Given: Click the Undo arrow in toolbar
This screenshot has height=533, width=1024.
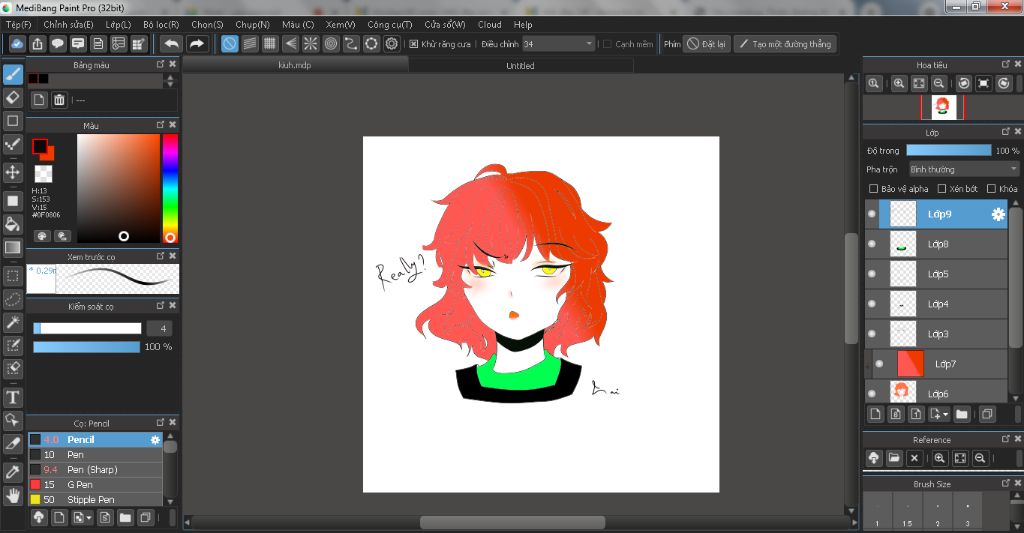Looking at the screenshot, I should [x=171, y=44].
